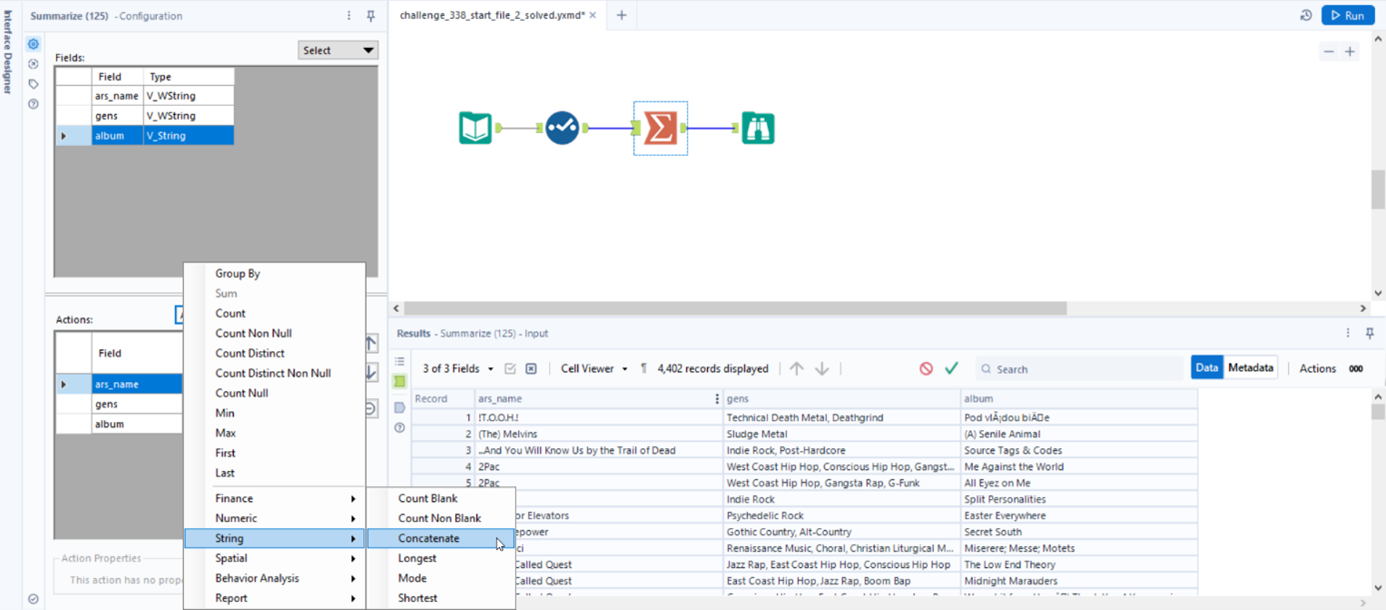Zoom out canvas with minus button
Image resolution: width=1386 pixels, height=610 pixels.
pyautogui.click(x=1328, y=52)
